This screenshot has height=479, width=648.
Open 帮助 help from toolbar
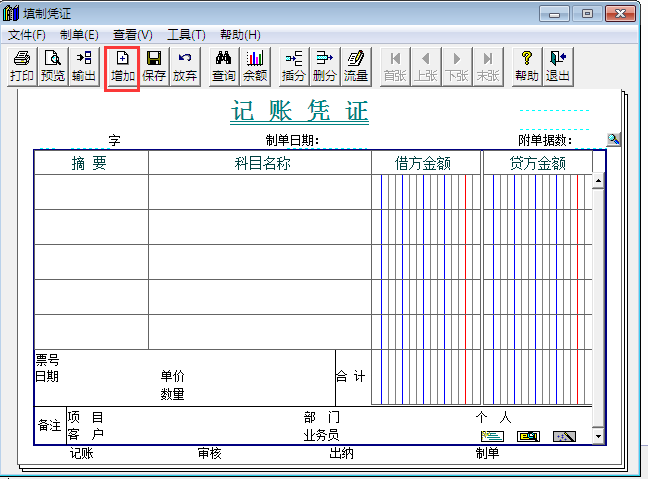click(526, 67)
